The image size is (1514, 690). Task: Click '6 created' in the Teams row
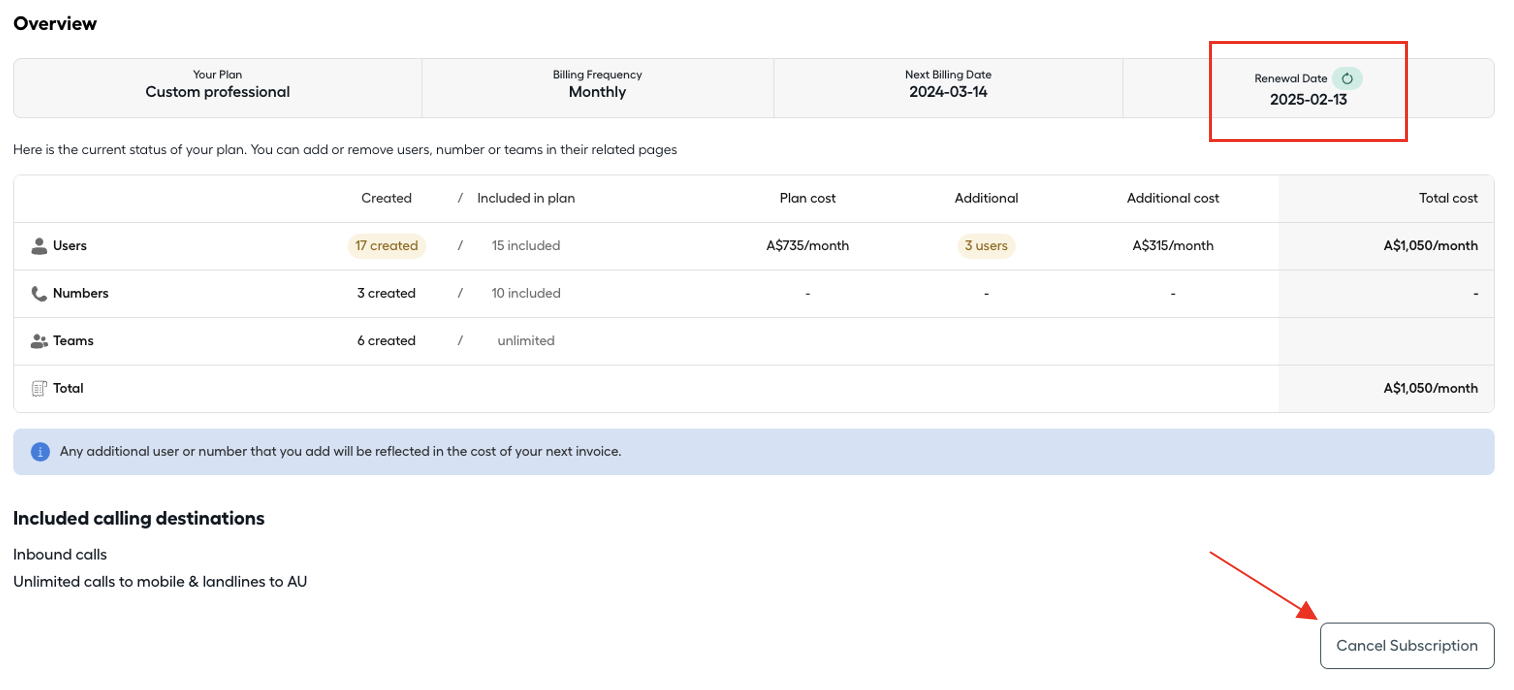click(386, 340)
